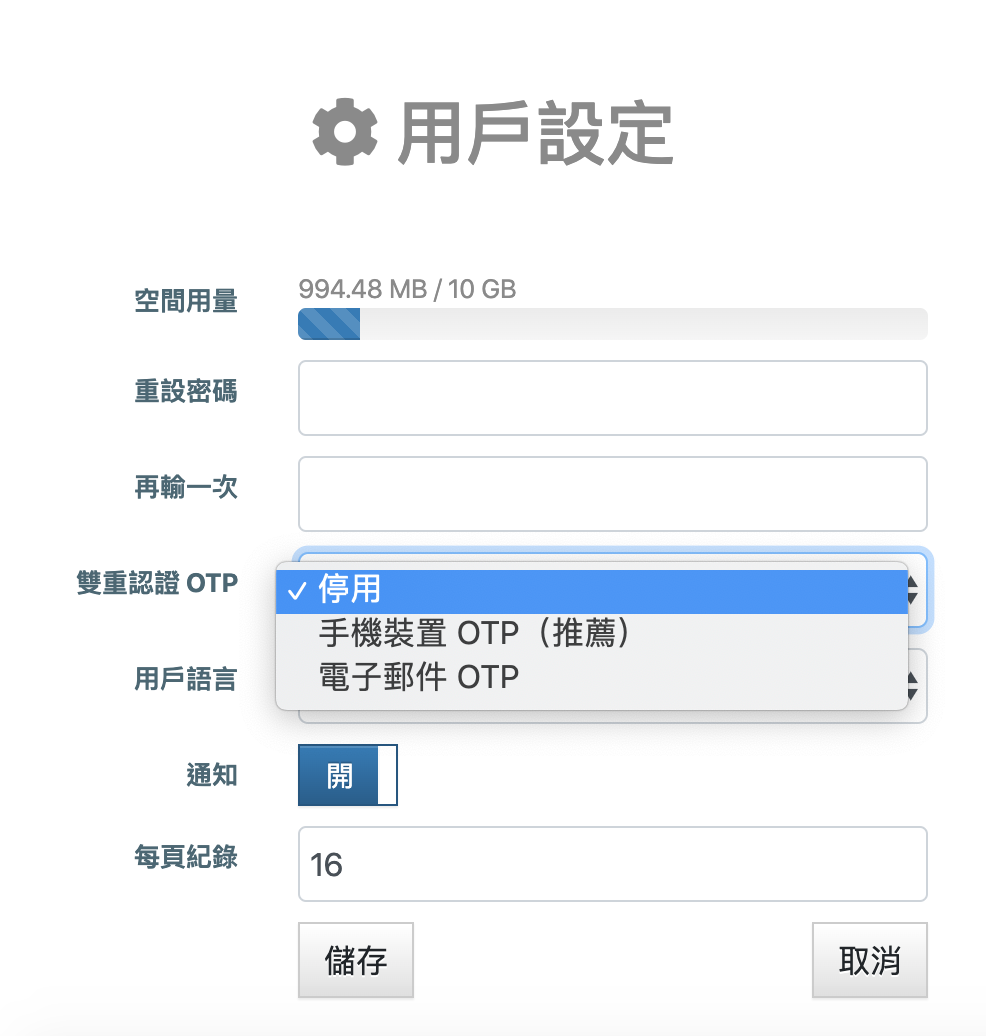Click the 用戶語言 field label

pyautogui.click(x=186, y=679)
